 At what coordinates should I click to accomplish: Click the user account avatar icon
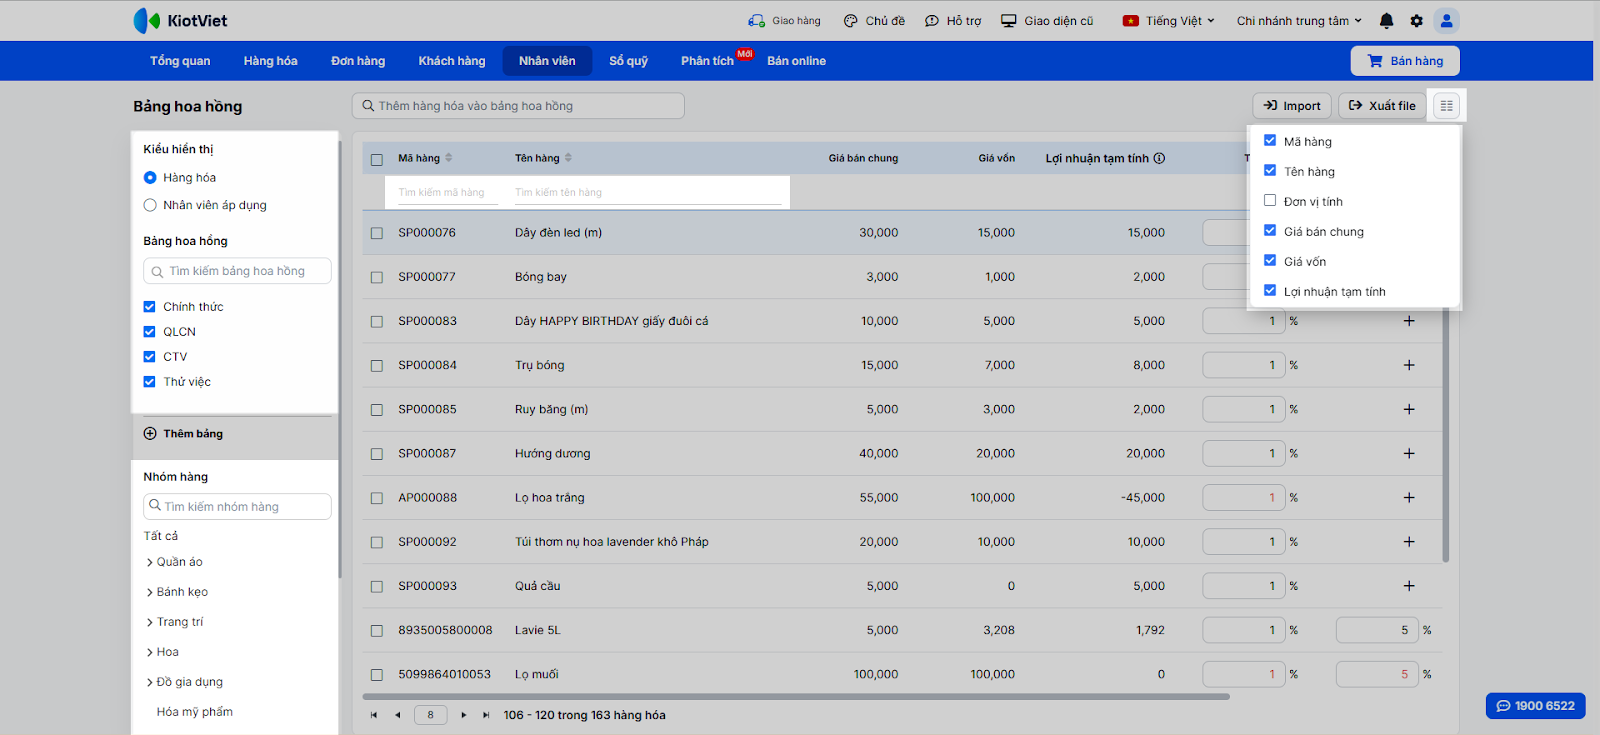point(1446,21)
